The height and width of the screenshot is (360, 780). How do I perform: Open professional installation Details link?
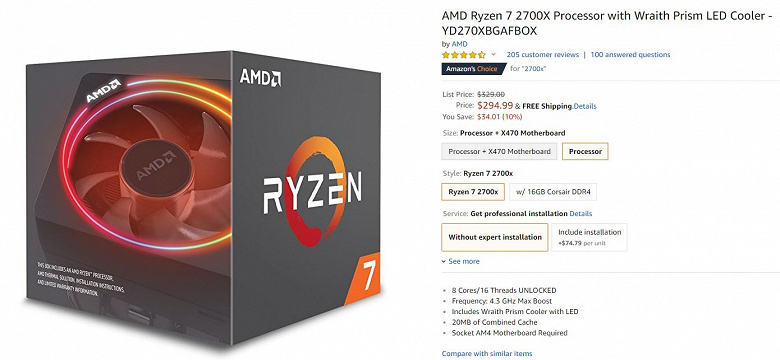[x=581, y=214]
